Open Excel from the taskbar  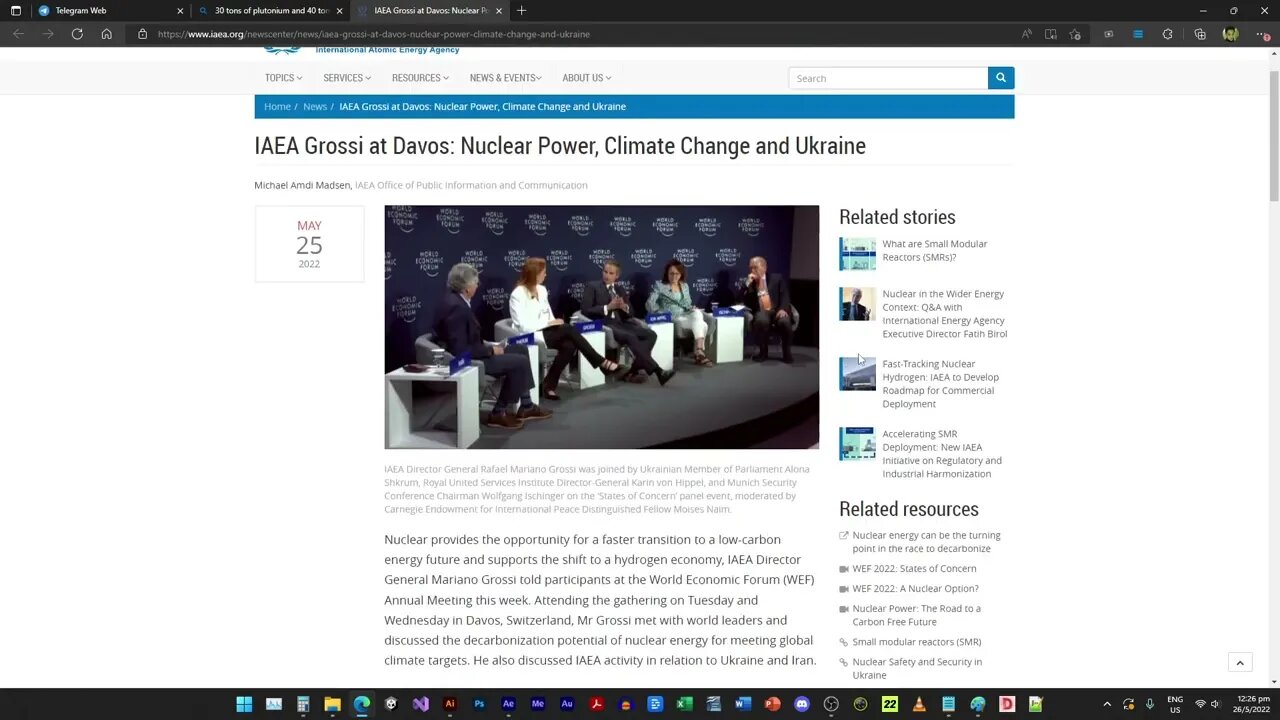(x=684, y=704)
